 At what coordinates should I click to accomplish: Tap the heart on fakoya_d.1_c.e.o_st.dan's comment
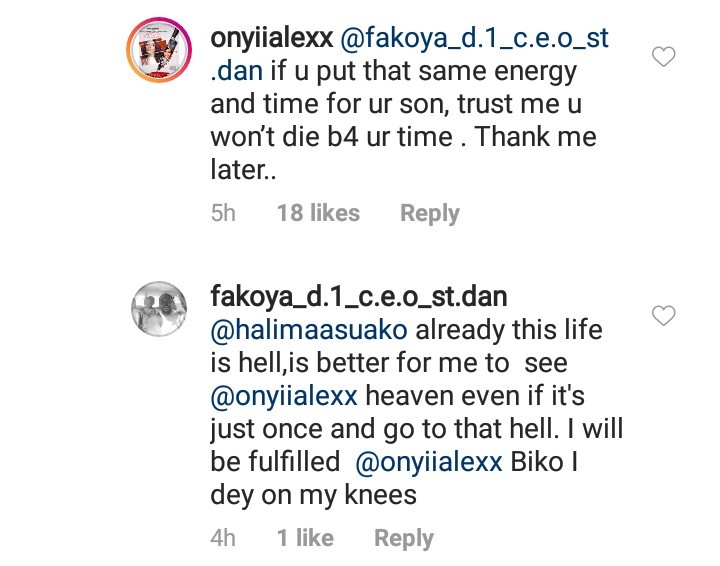point(663,317)
